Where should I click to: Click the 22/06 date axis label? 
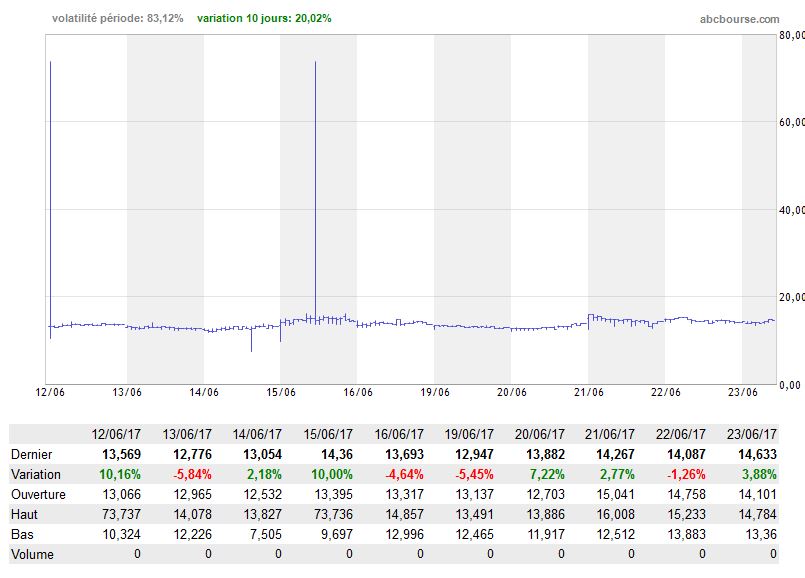pyautogui.click(x=666, y=392)
